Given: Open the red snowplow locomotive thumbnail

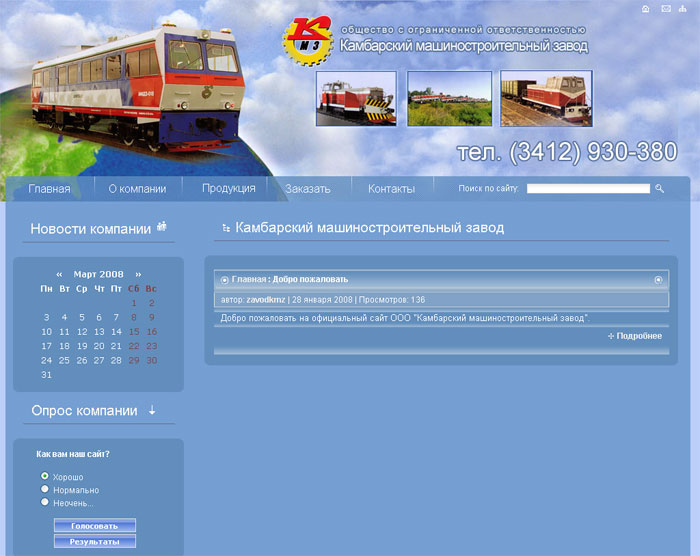Looking at the screenshot, I should (x=356, y=98).
